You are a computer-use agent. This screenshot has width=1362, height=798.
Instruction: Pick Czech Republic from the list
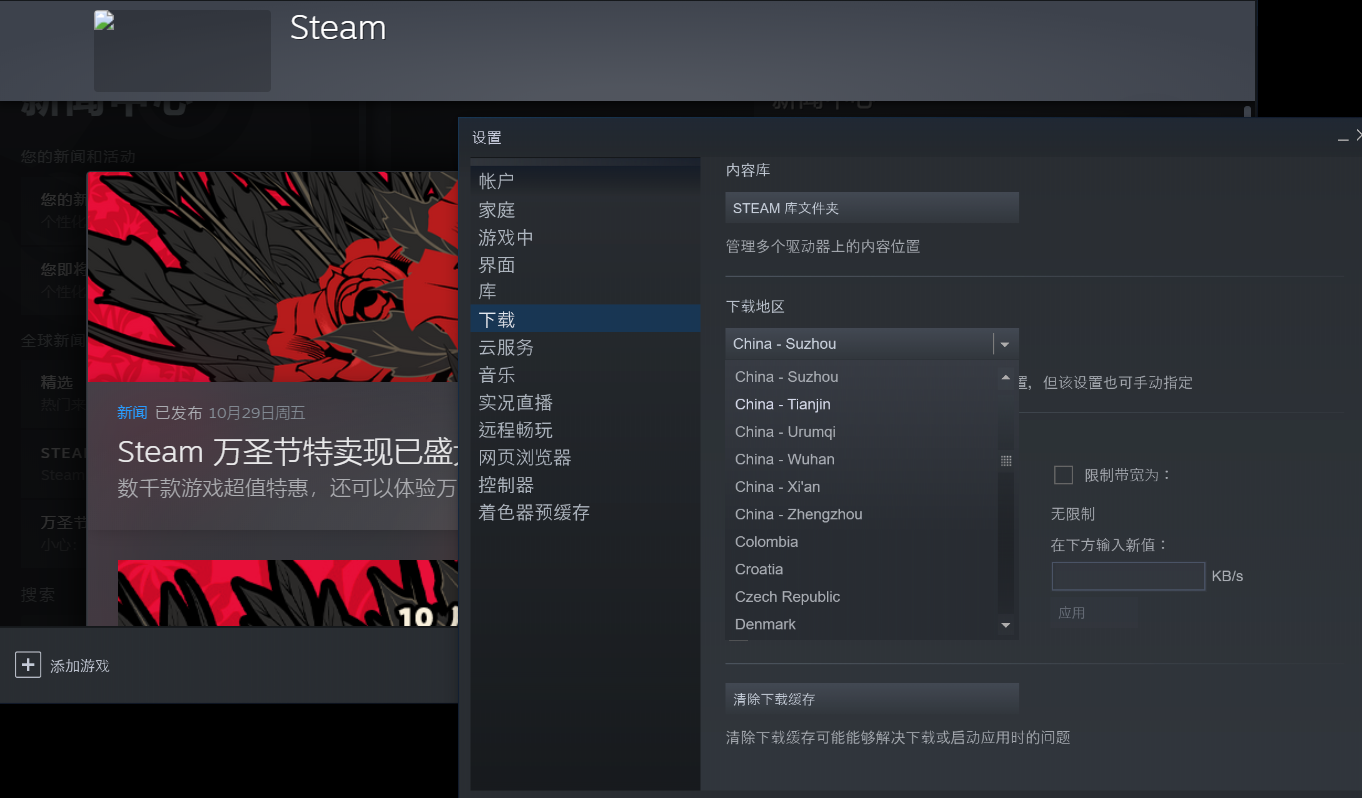tap(861, 597)
